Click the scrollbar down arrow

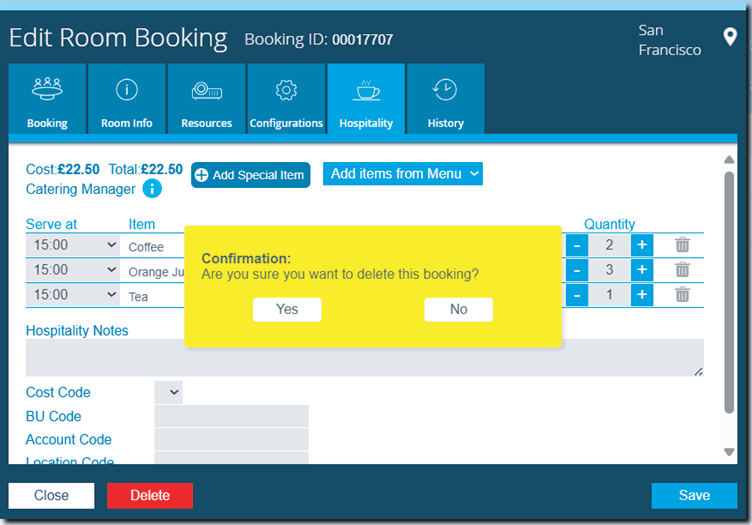click(729, 452)
